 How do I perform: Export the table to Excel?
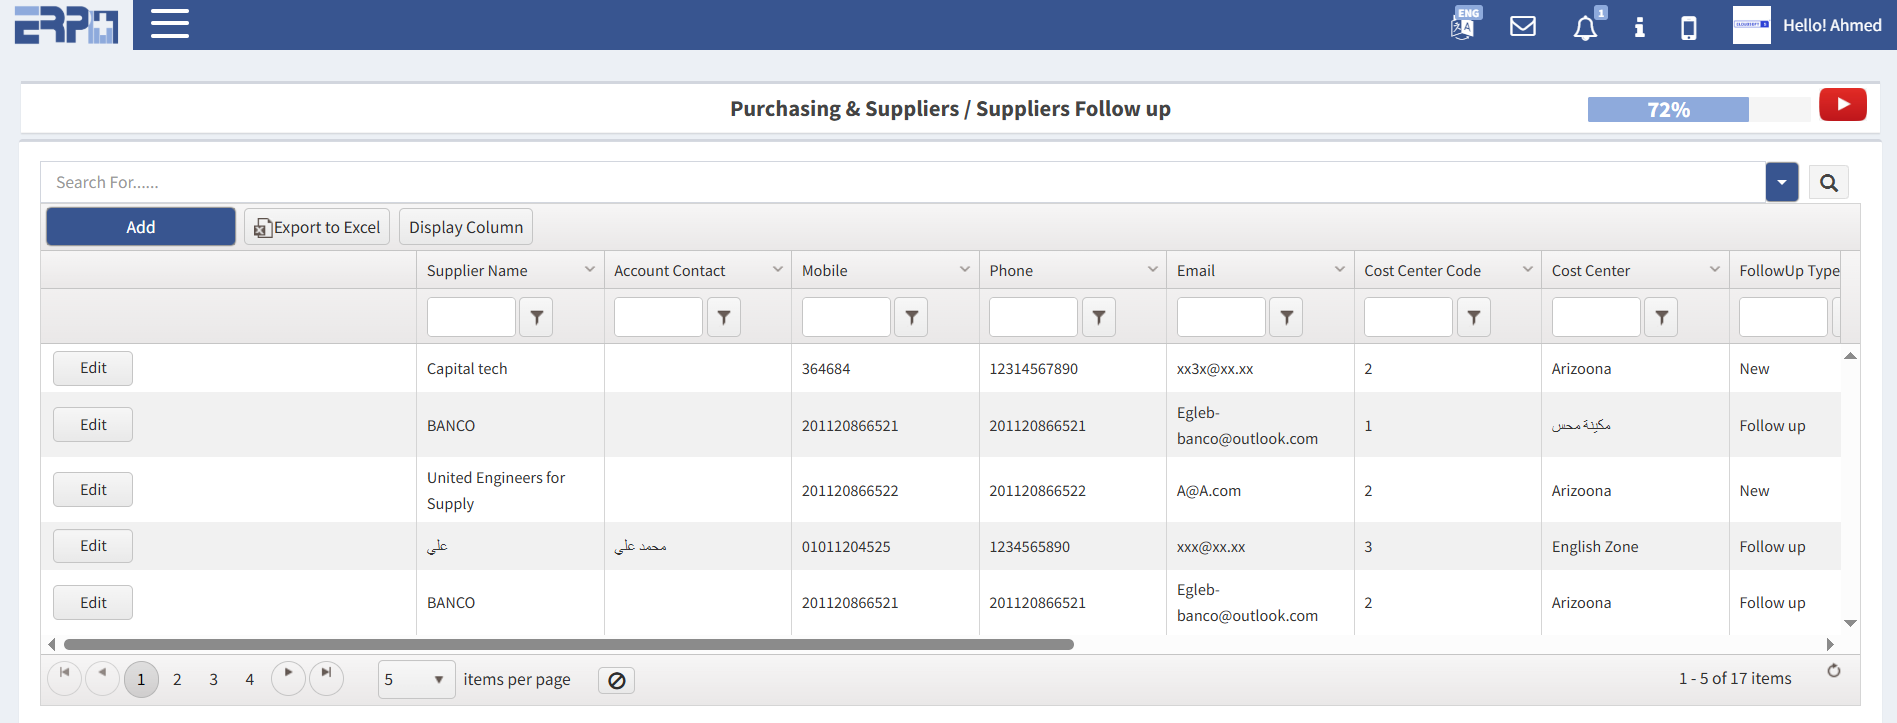[317, 227]
